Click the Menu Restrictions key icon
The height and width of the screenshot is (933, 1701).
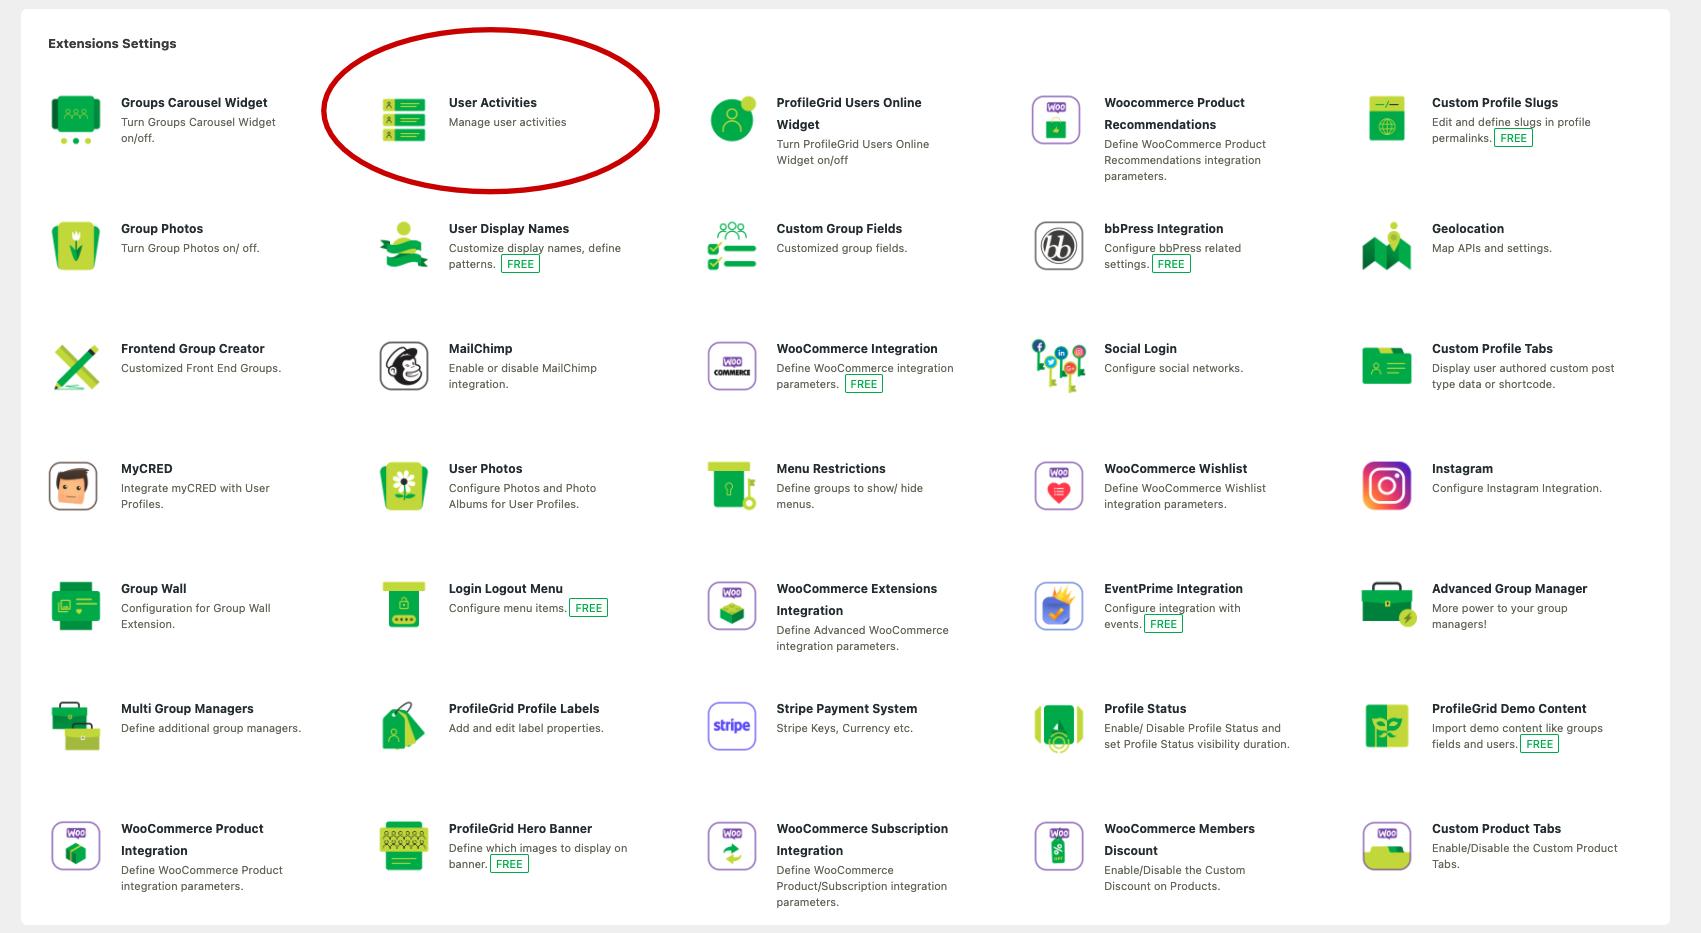click(x=731, y=486)
